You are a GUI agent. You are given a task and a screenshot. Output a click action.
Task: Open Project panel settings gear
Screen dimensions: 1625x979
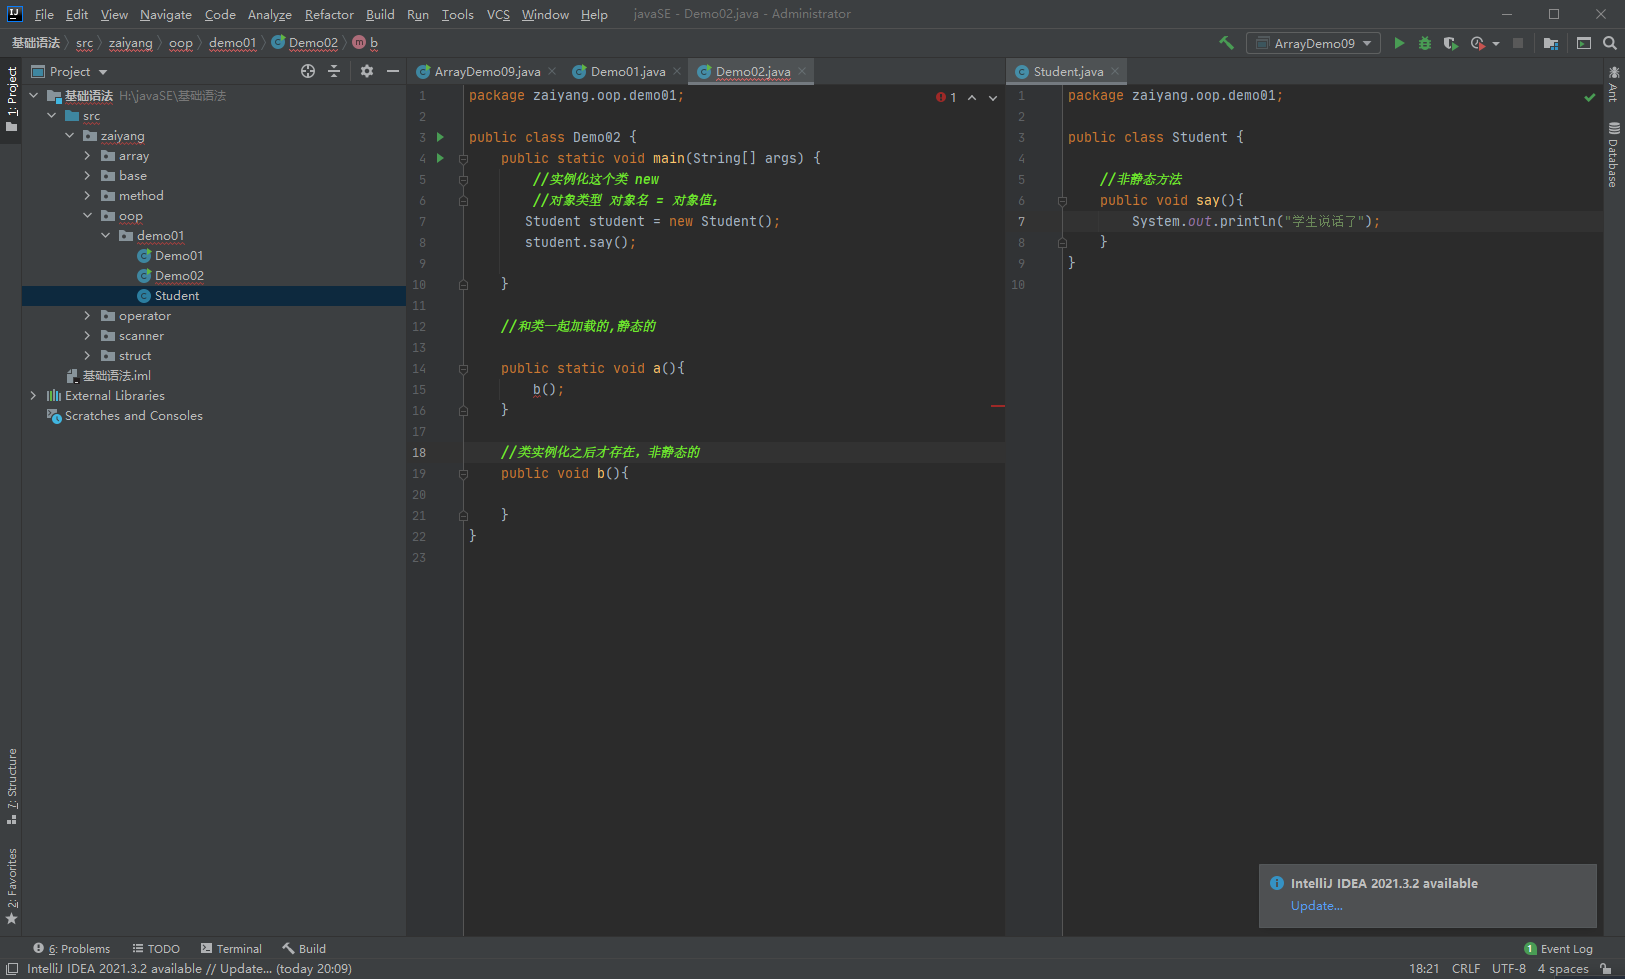(366, 71)
